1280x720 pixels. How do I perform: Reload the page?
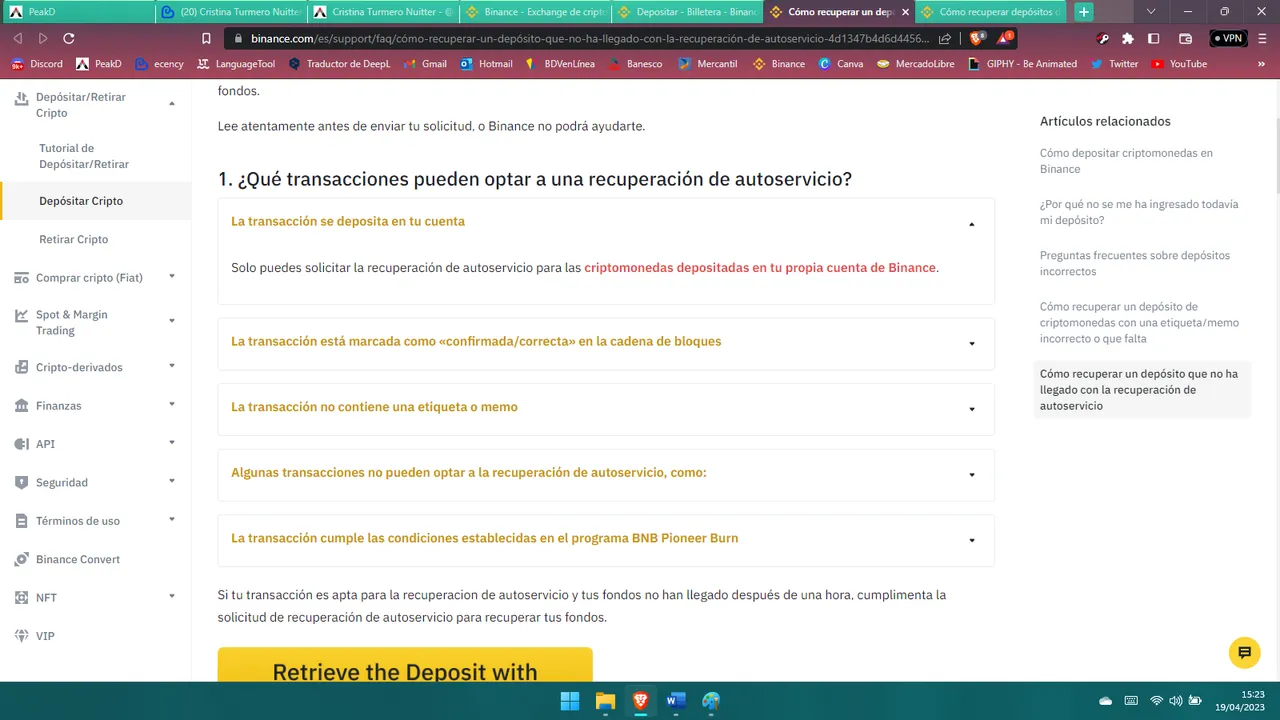69,38
